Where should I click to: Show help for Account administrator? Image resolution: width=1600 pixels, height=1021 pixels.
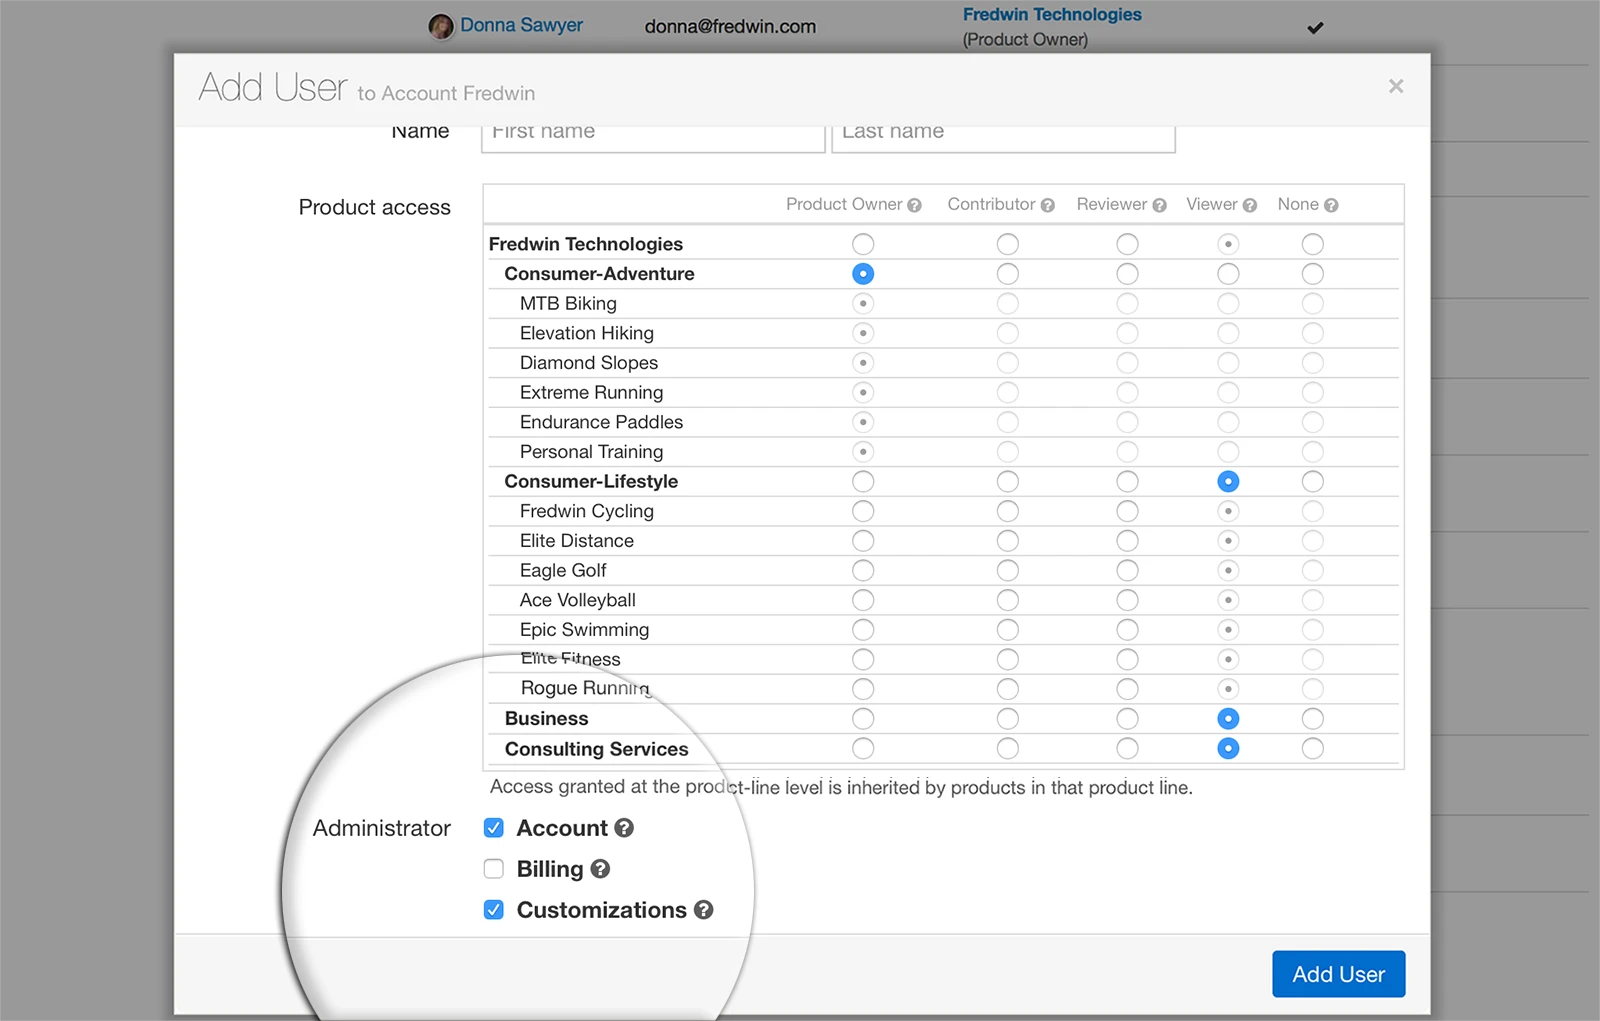[x=624, y=828]
